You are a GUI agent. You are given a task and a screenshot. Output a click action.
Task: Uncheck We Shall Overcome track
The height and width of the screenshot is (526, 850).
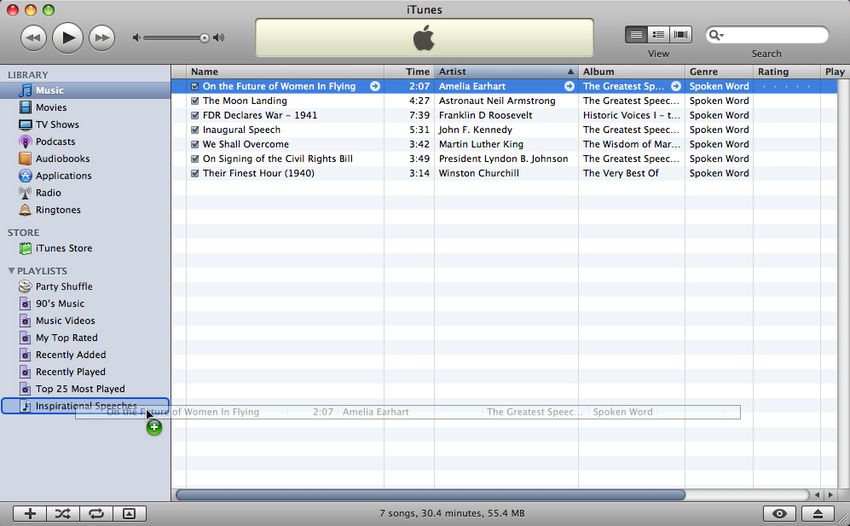pos(195,144)
